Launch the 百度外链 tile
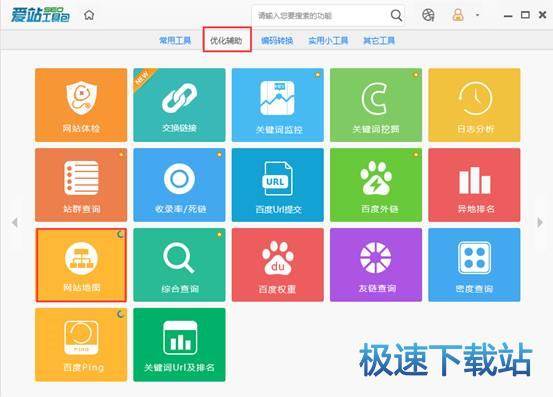 coord(376,185)
